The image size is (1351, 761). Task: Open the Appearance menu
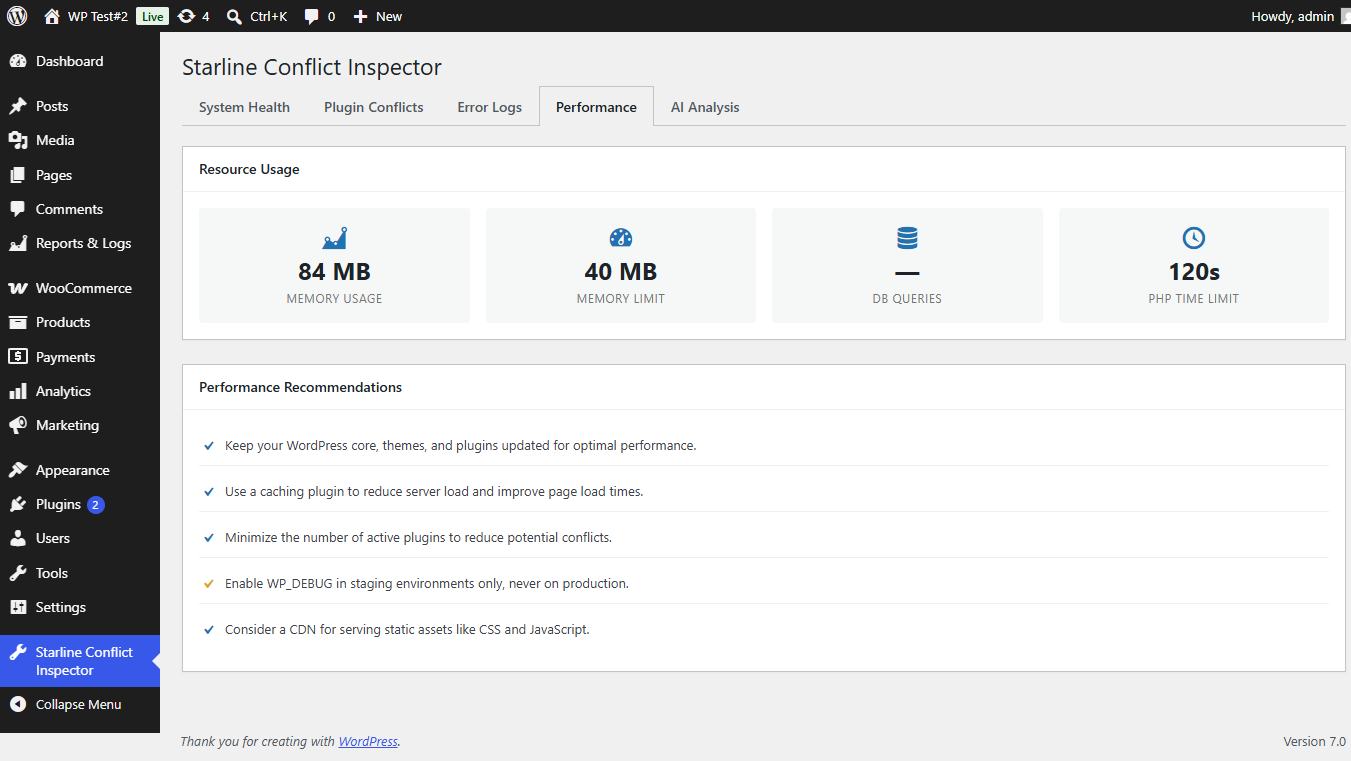[80, 470]
